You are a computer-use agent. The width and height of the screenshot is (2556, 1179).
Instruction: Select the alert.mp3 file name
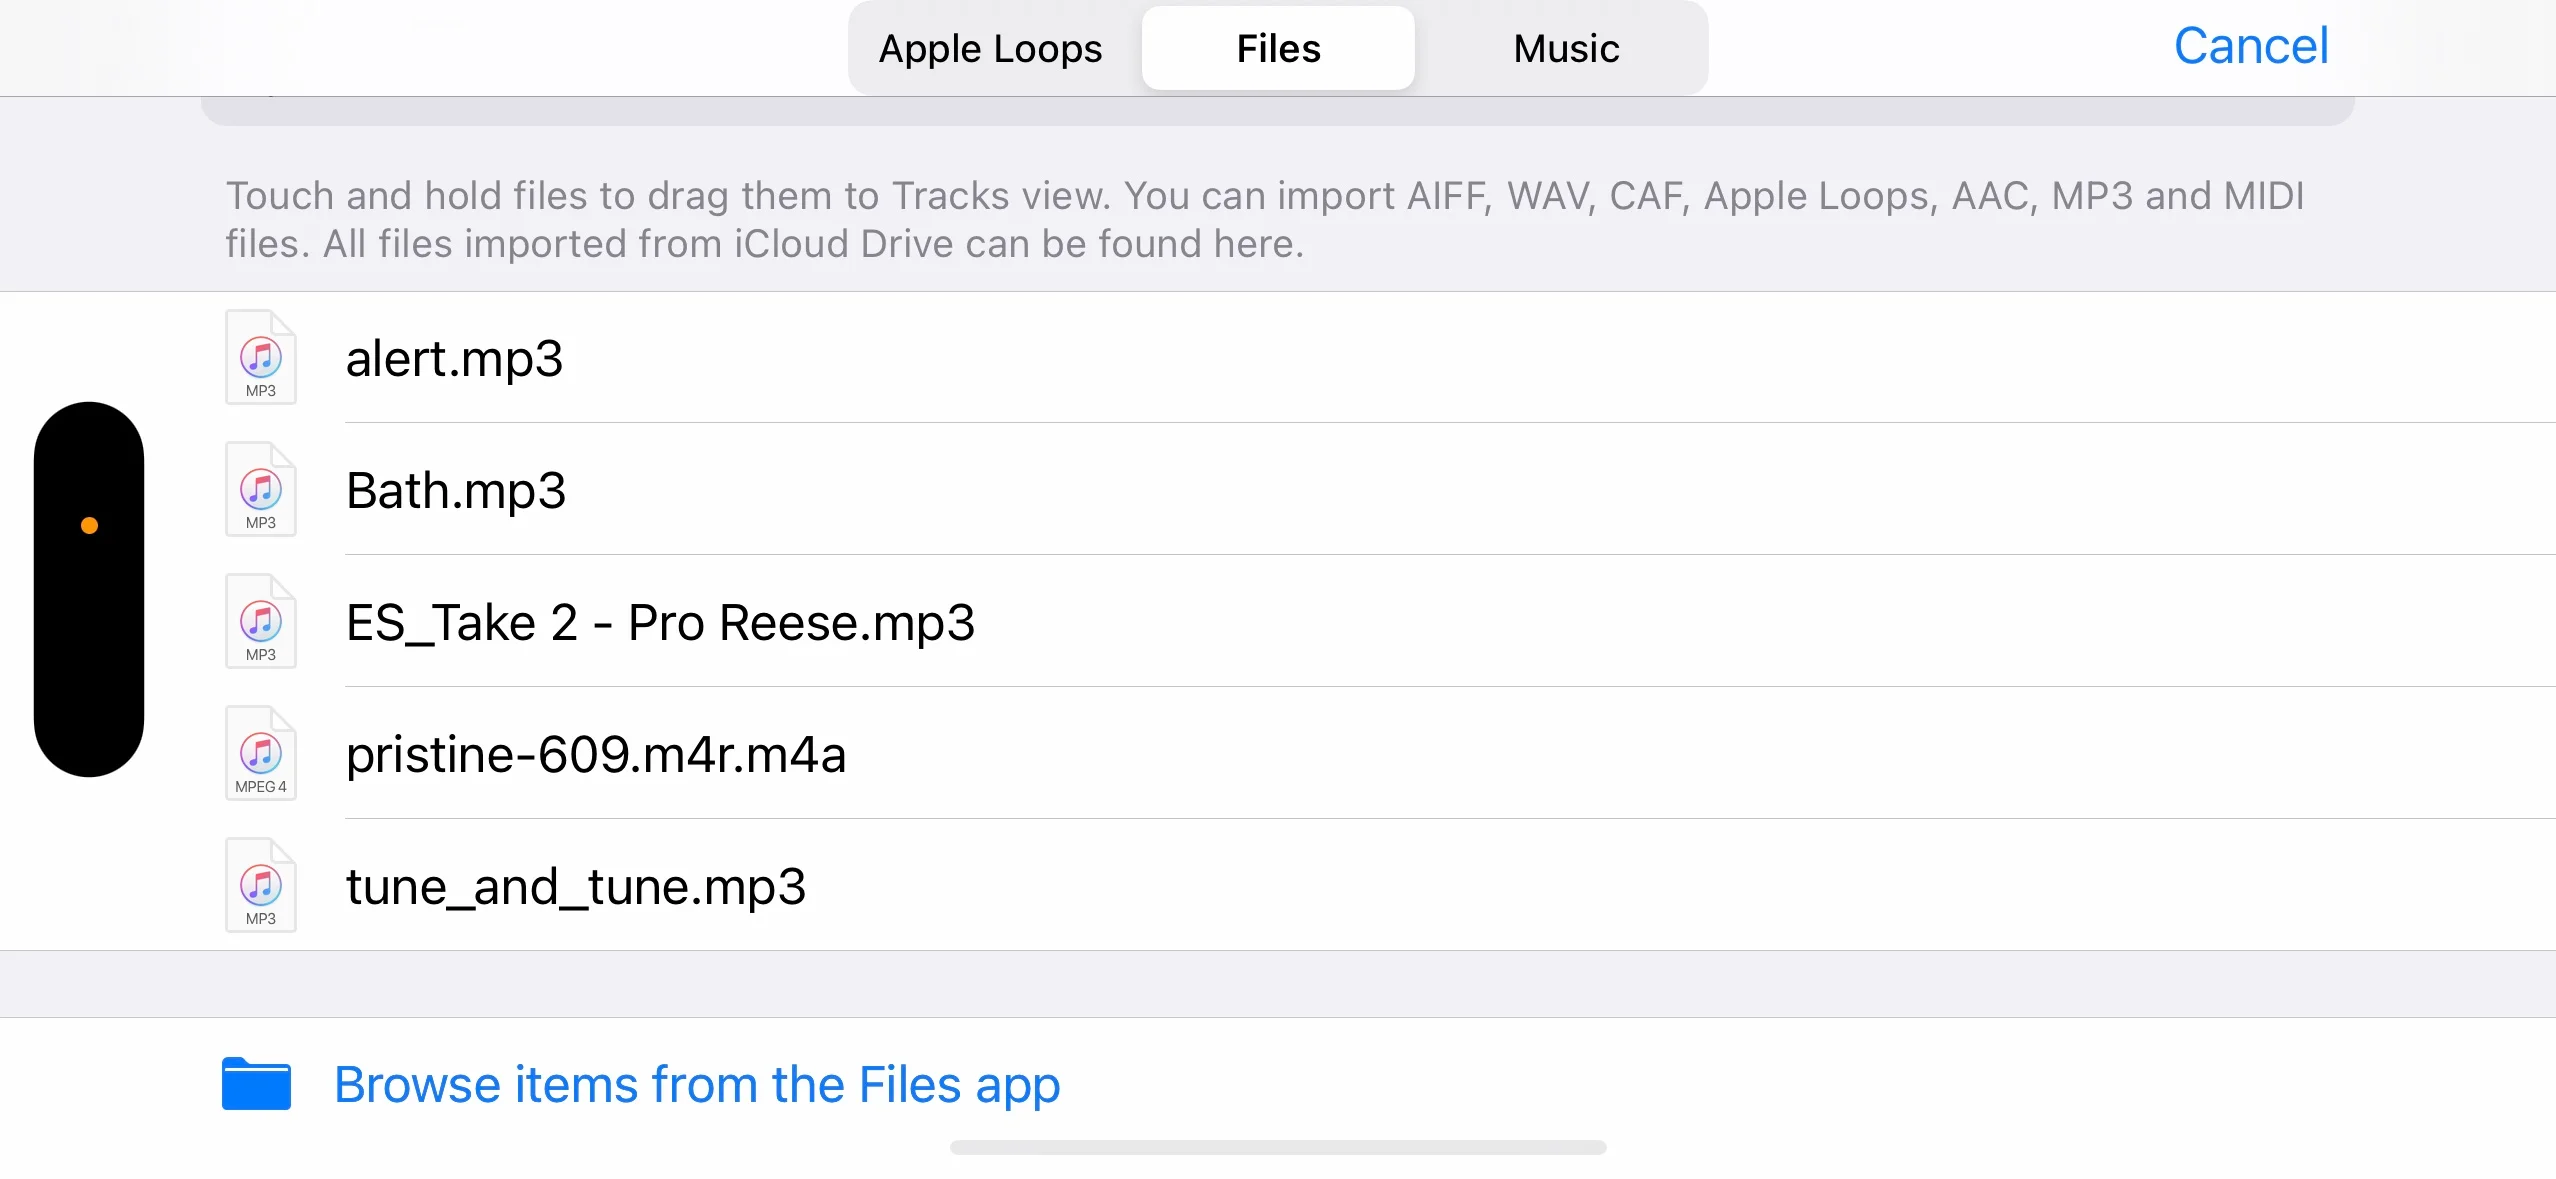click(454, 358)
